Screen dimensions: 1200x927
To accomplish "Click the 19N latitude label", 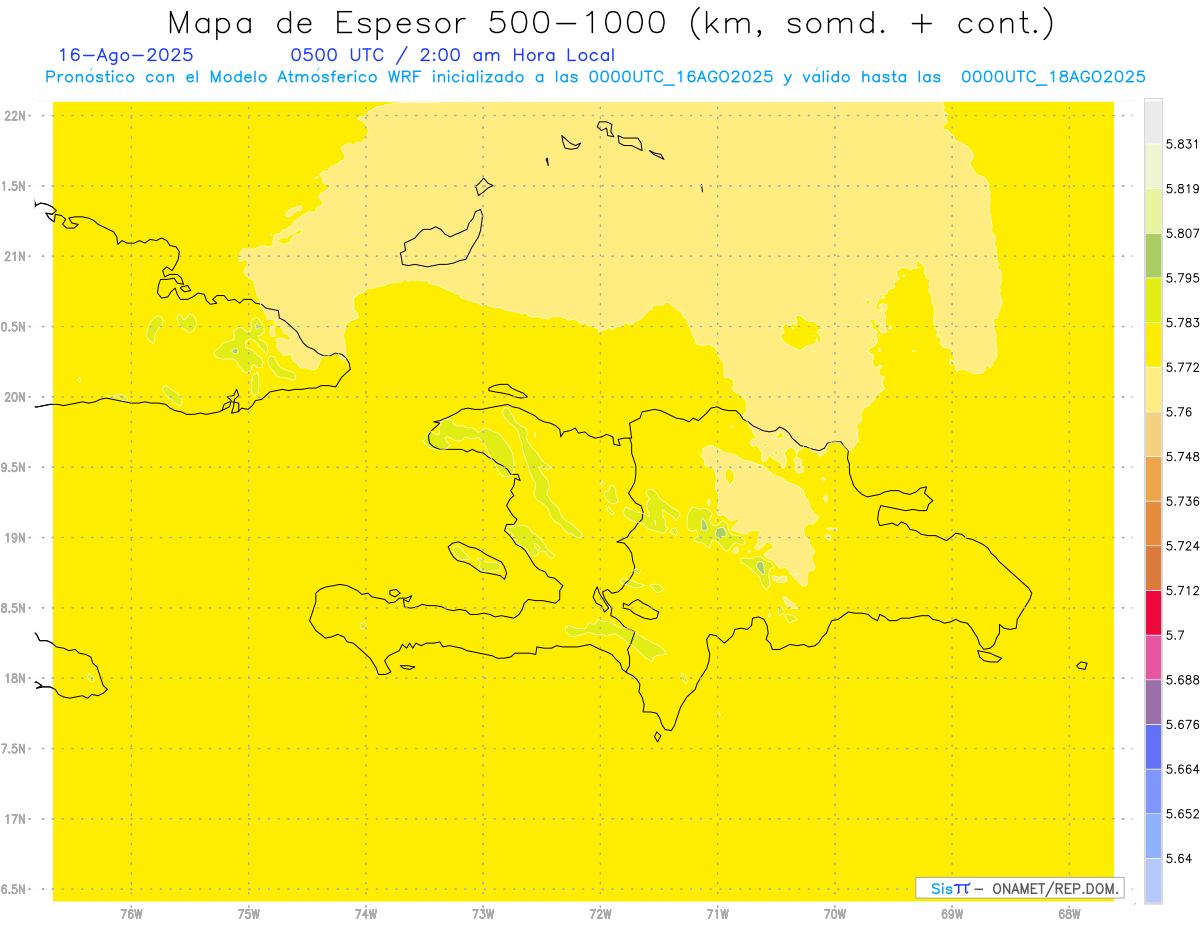I will pyautogui.click(x=15, y=538).
